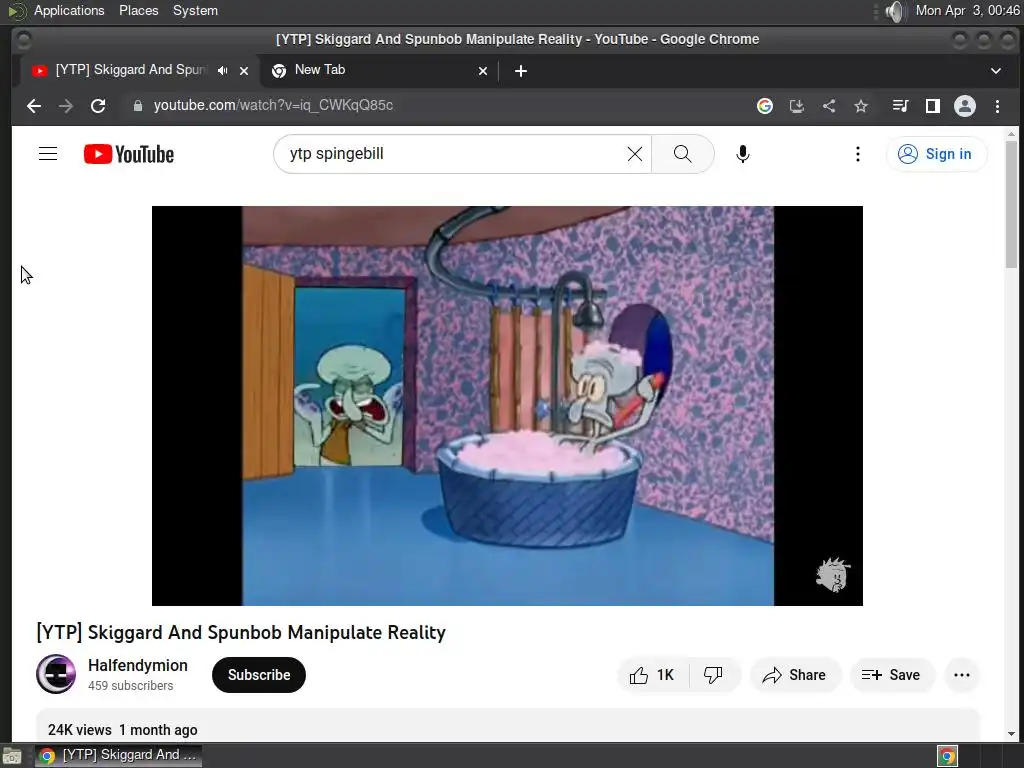Share this page via the address bar icon
Image resolution: width=1024 pixels, height=768 pixels.
pyautogui.click(x=829, y=106)
